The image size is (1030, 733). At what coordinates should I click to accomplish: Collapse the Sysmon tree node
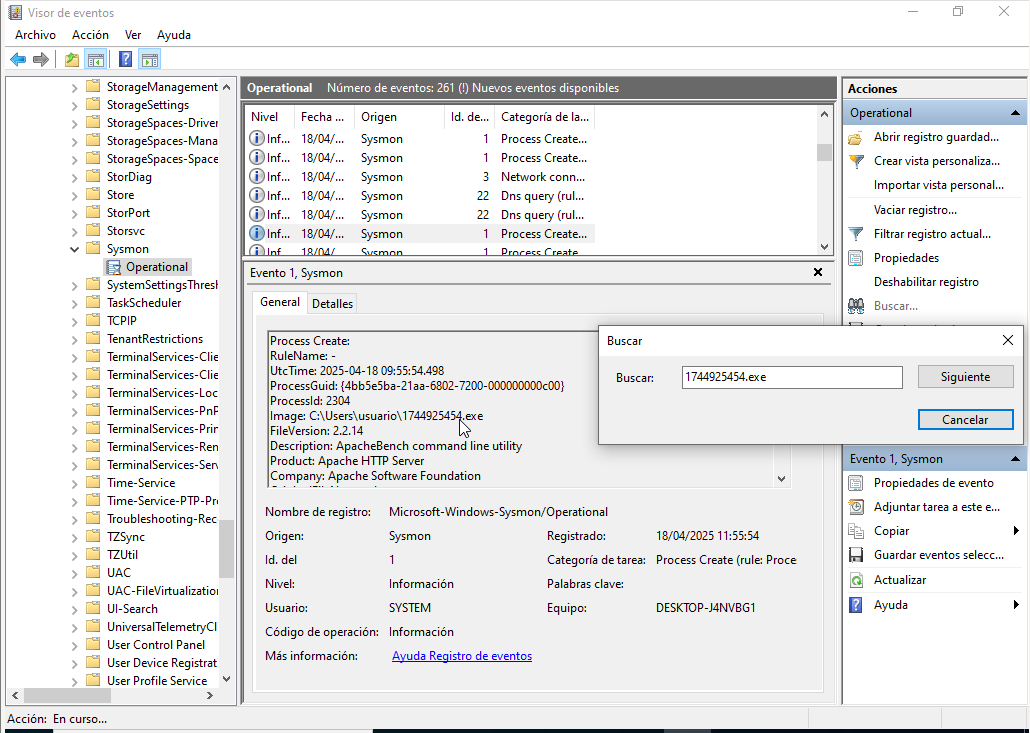(x=74, y=249)
